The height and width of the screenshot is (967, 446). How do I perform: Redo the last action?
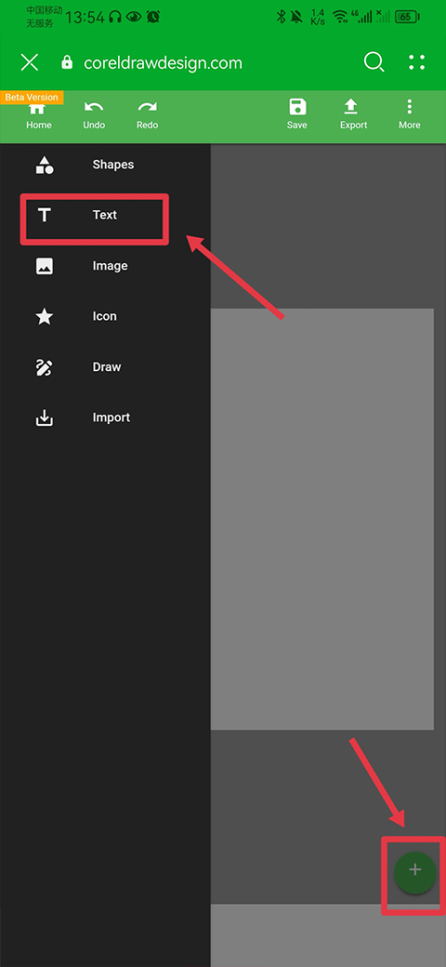coord(147,107)
